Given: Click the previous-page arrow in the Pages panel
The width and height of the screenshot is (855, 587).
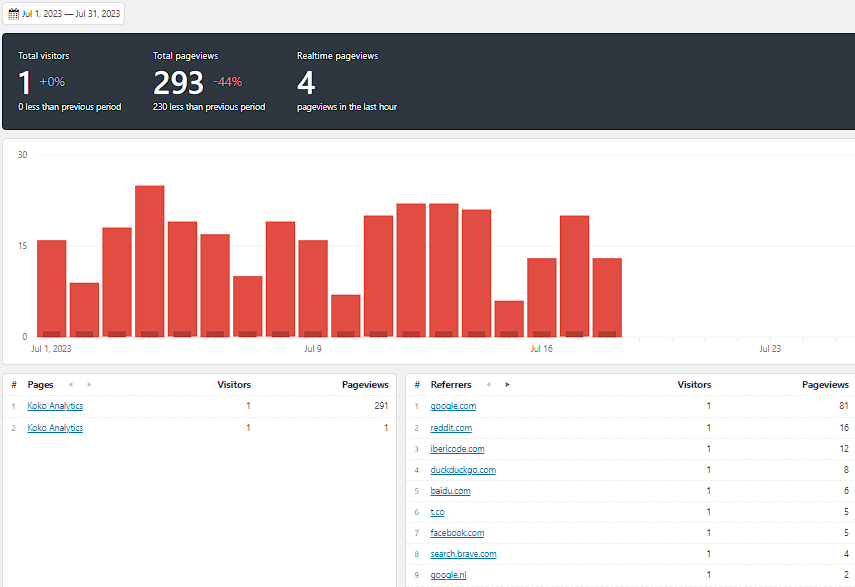Looking at the screenshot, I should coord(70,384).
